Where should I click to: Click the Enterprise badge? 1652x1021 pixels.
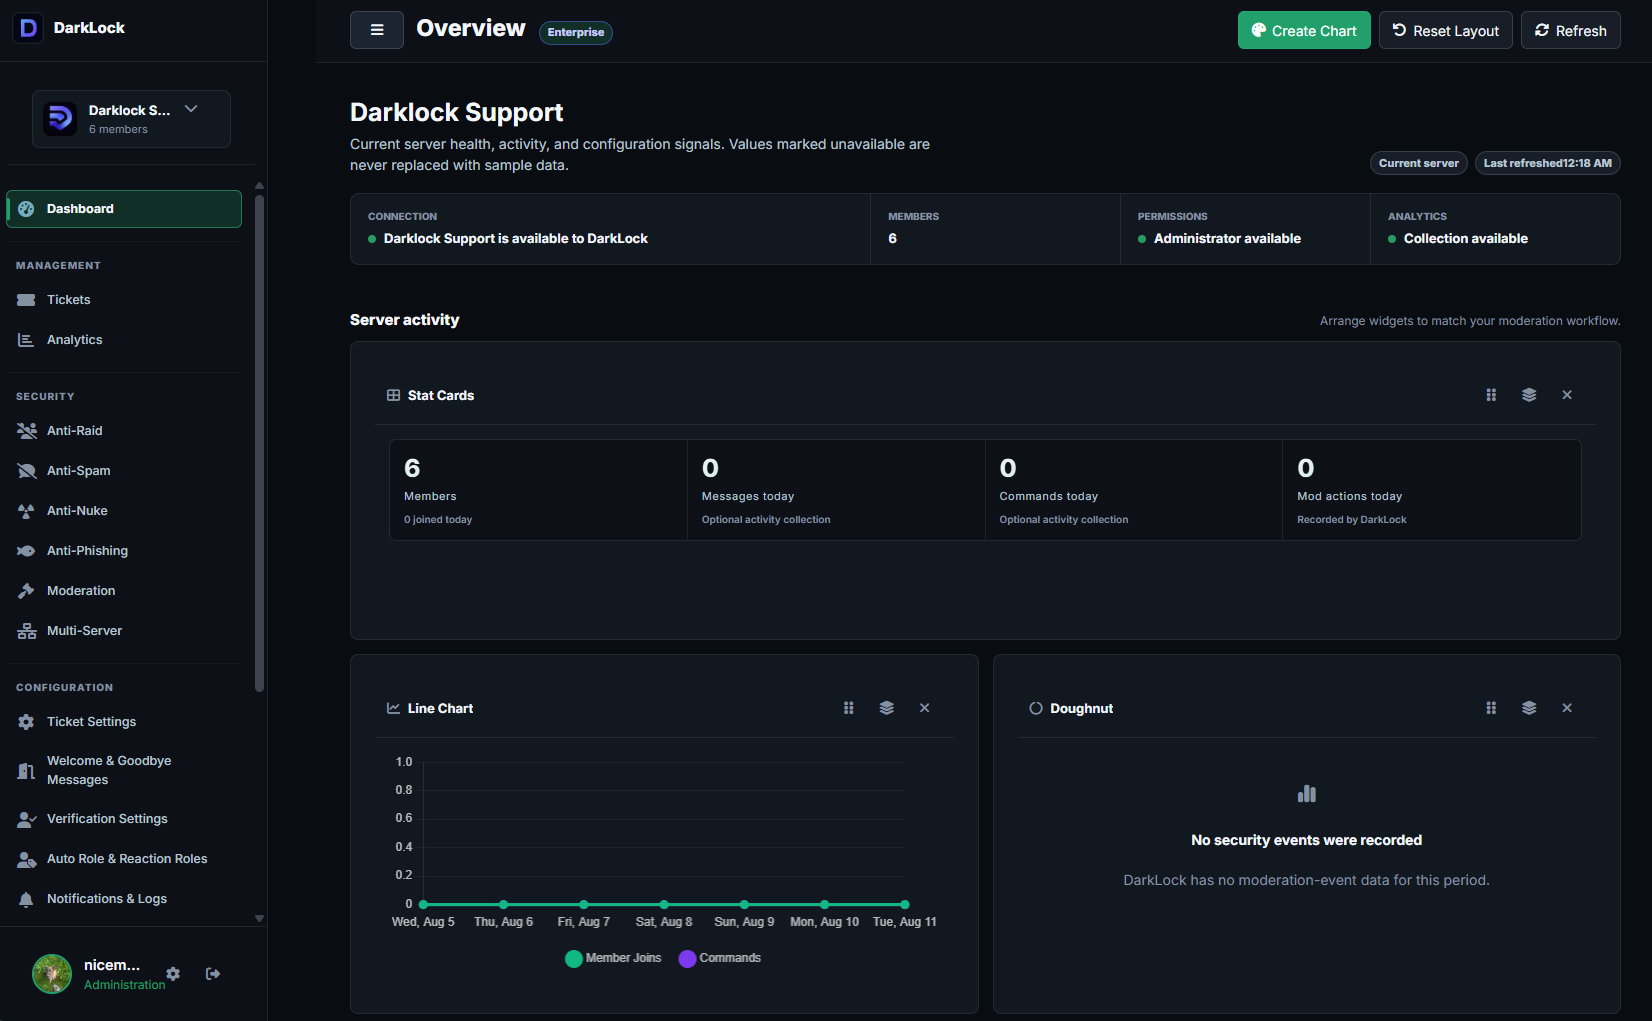pos(576,32)
